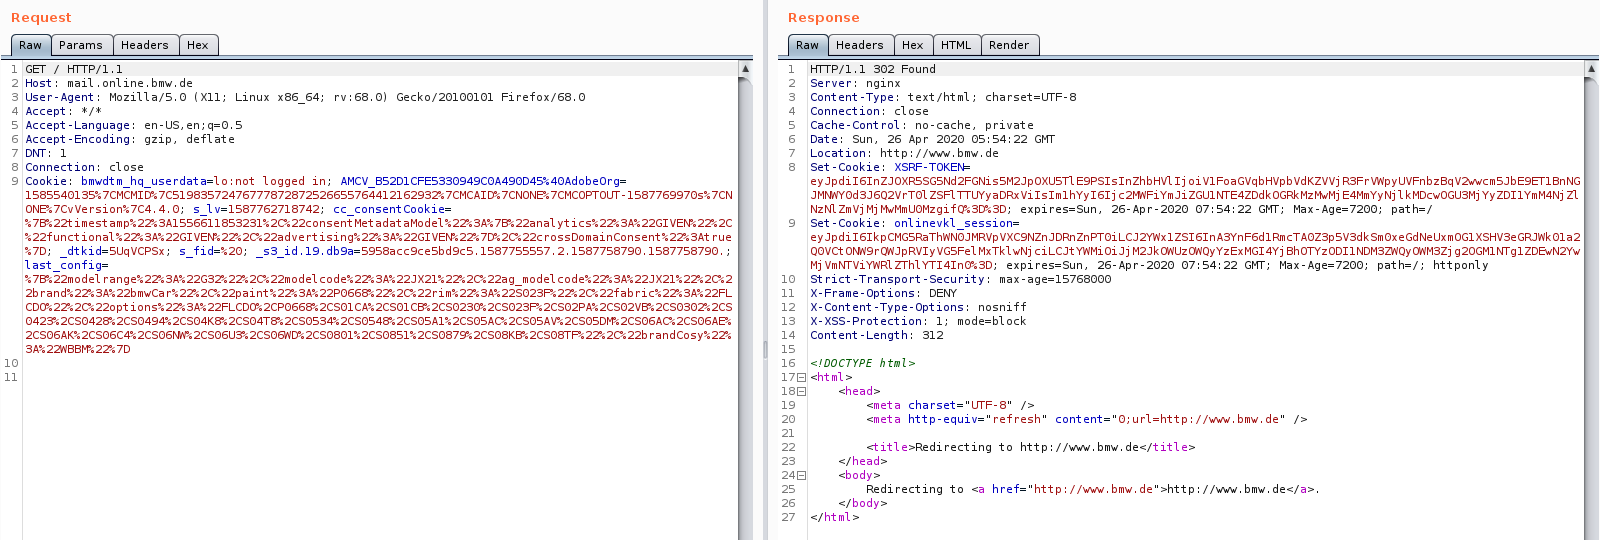Click the Response panel vertical scrollbar track
Viewport: 1600px width, 540px height.
(1591, 308)
